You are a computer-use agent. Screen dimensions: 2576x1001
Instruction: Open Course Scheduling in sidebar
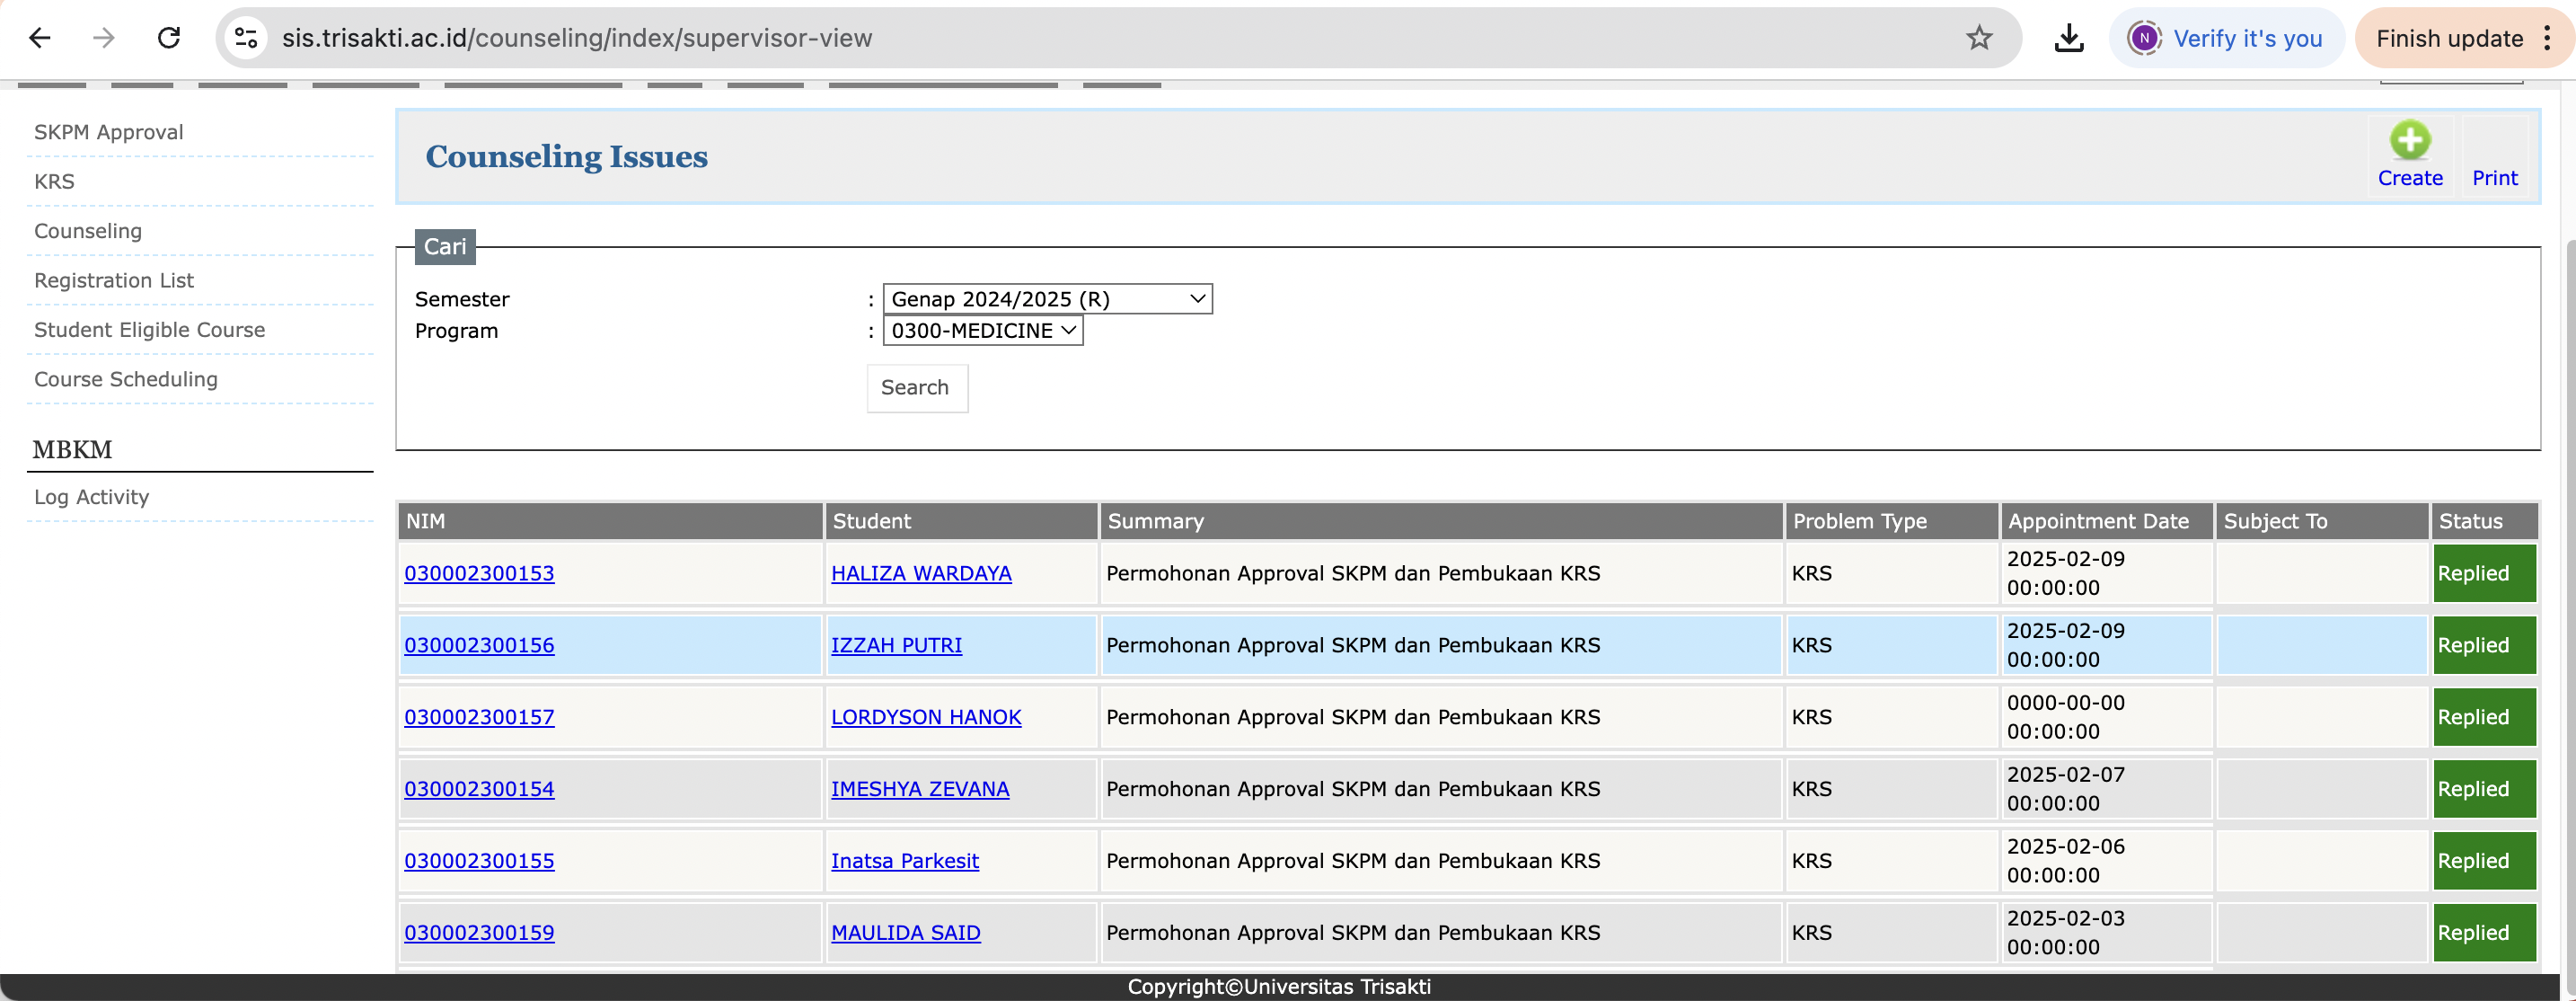pos(126,380)
